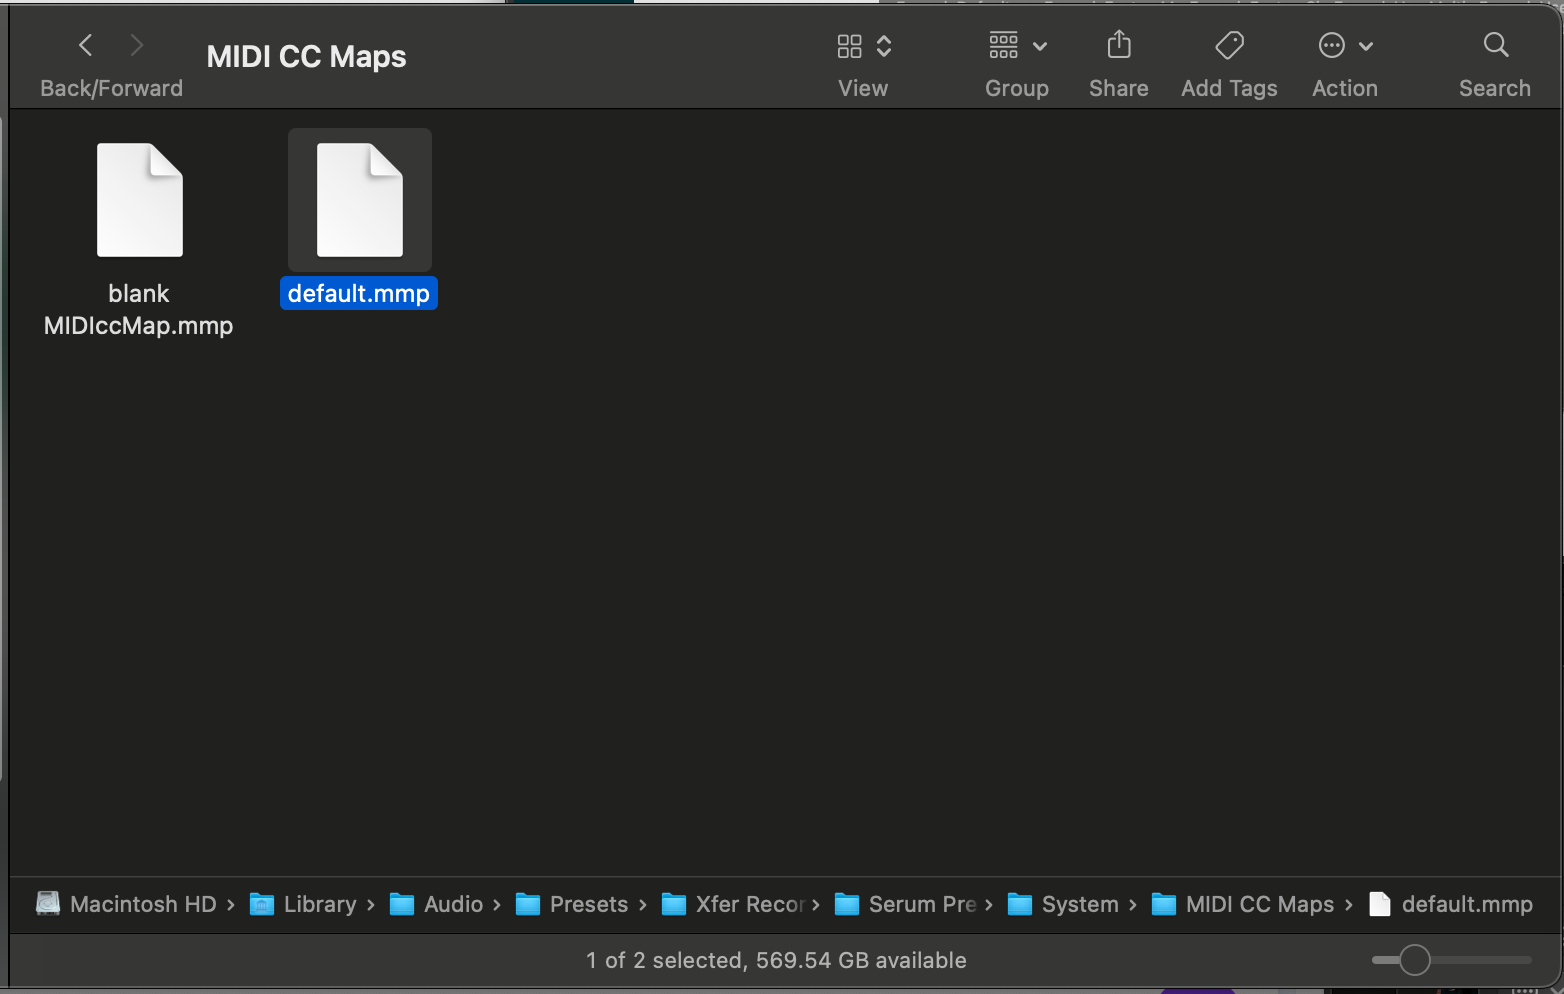Click default.mmp in the path bar
Screen dimensions: 1564x994
[1450, 904]
